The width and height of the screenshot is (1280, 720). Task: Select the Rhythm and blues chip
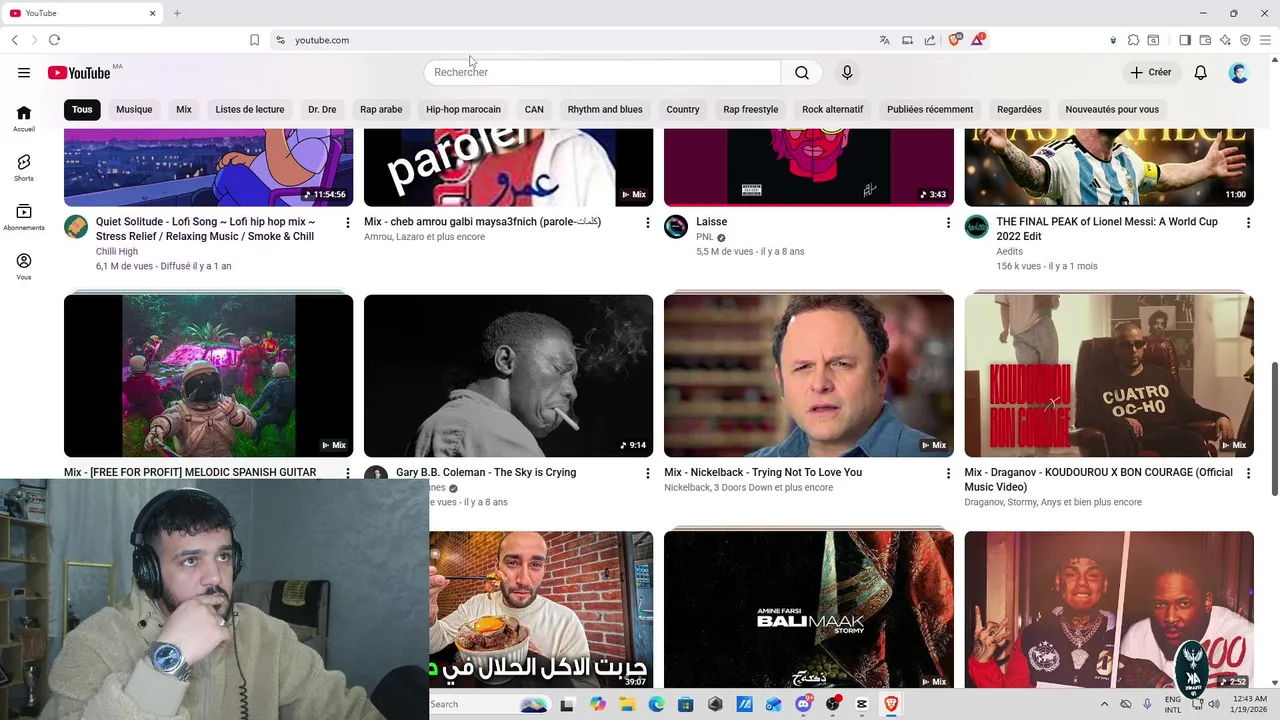pos(605,109)
